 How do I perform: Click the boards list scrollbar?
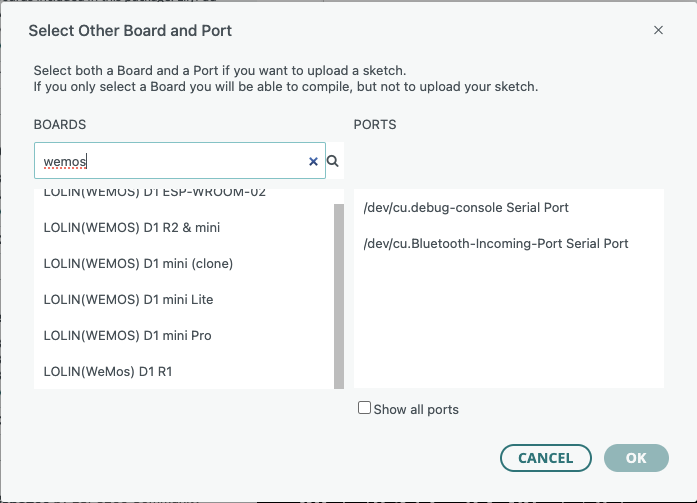[x=339, y=290]
